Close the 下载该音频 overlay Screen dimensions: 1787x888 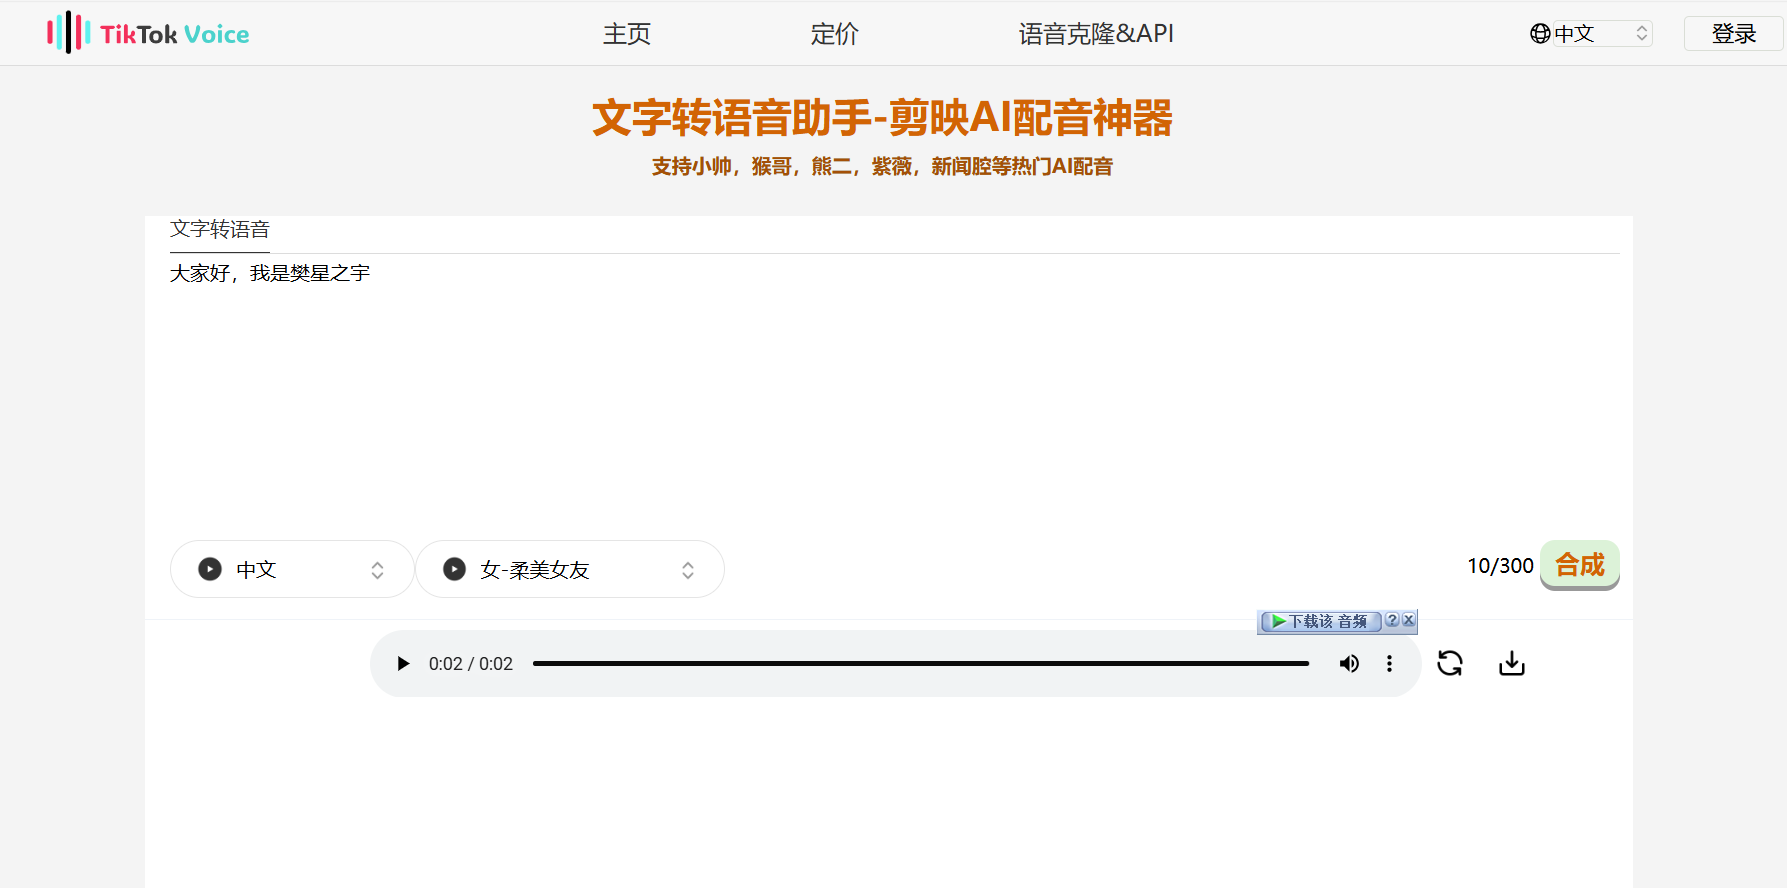1408,620
